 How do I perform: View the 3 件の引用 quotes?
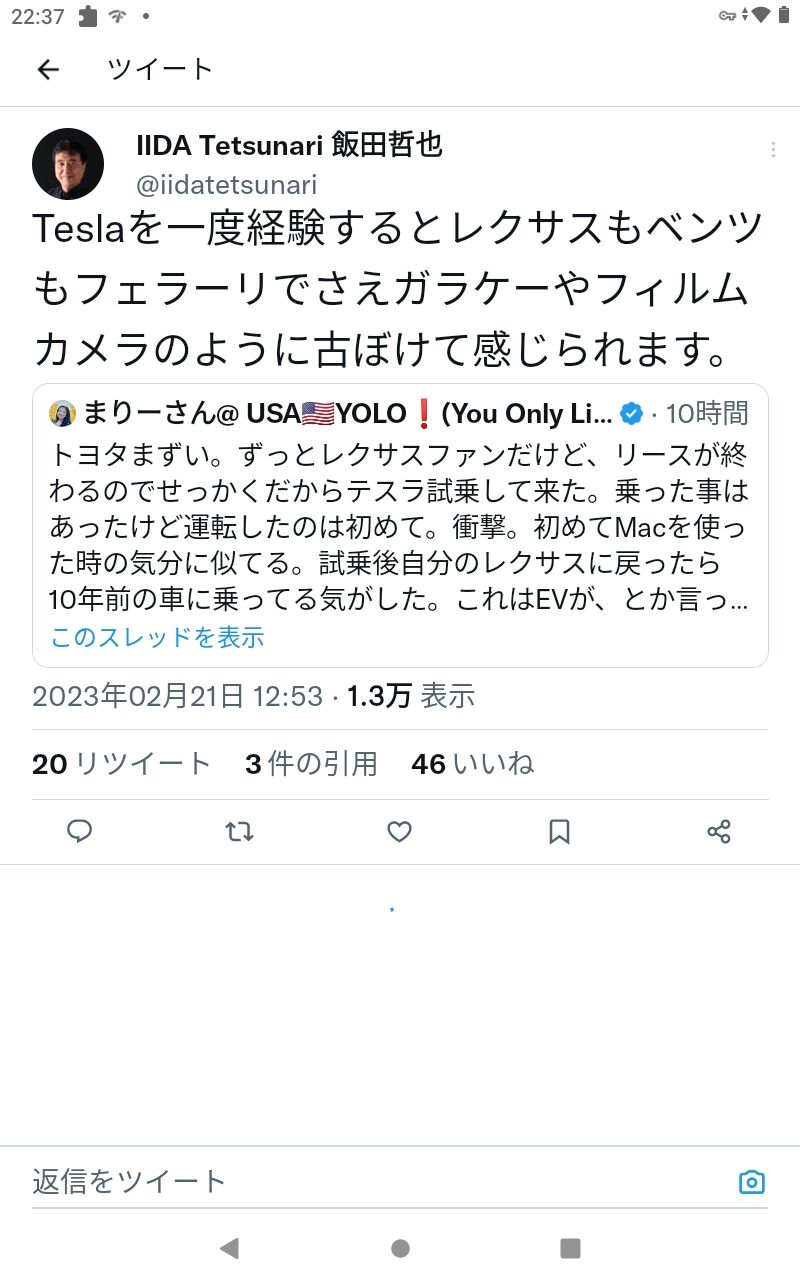coord(311,764)
